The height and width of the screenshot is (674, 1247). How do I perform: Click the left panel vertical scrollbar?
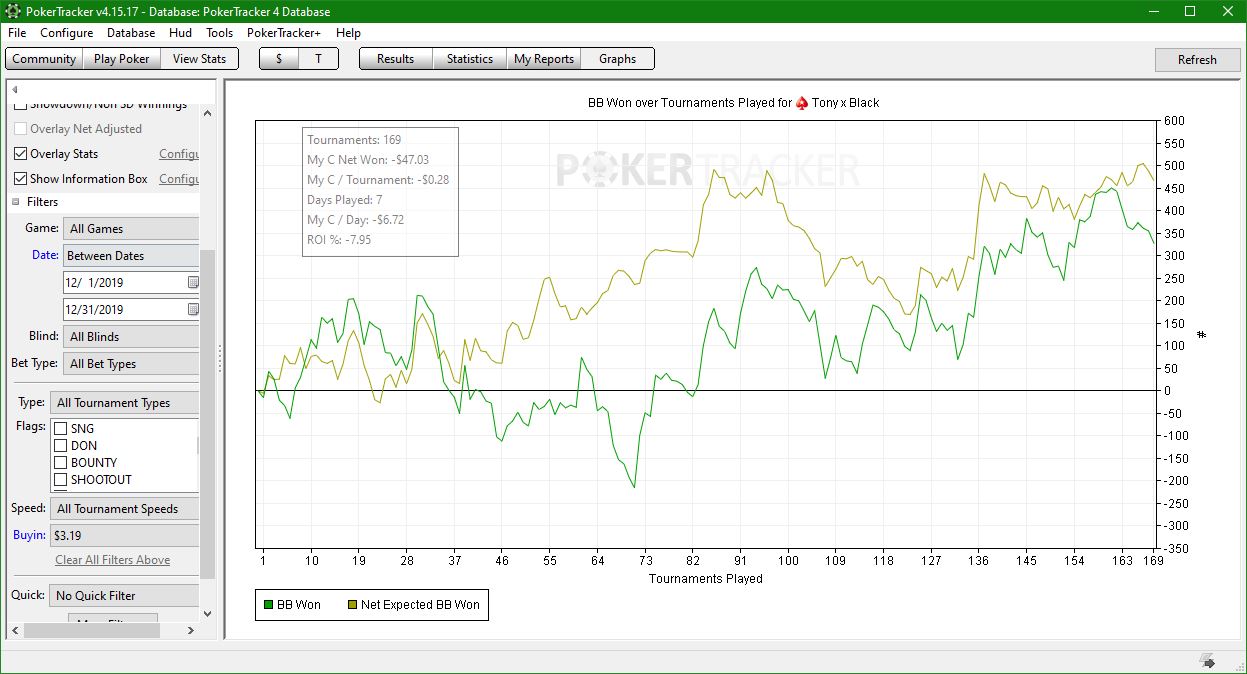coord(208,415)
